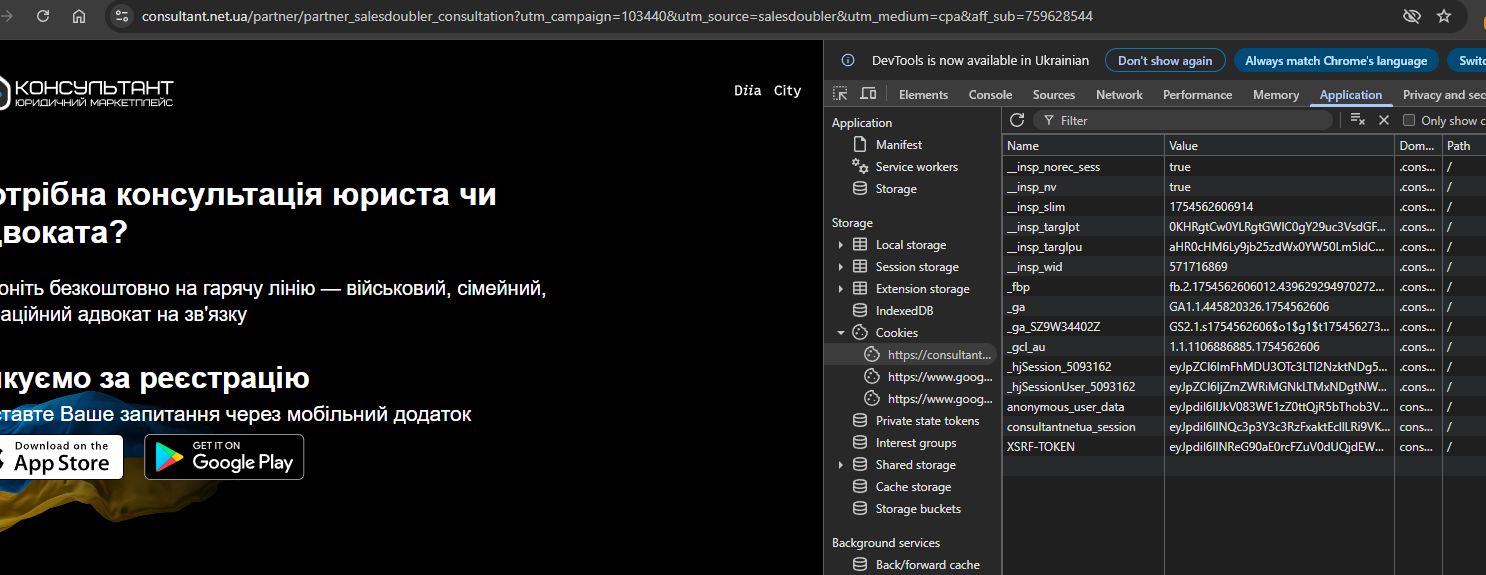
Task: Open the Sources tab
Action: tap(1054, 95)
